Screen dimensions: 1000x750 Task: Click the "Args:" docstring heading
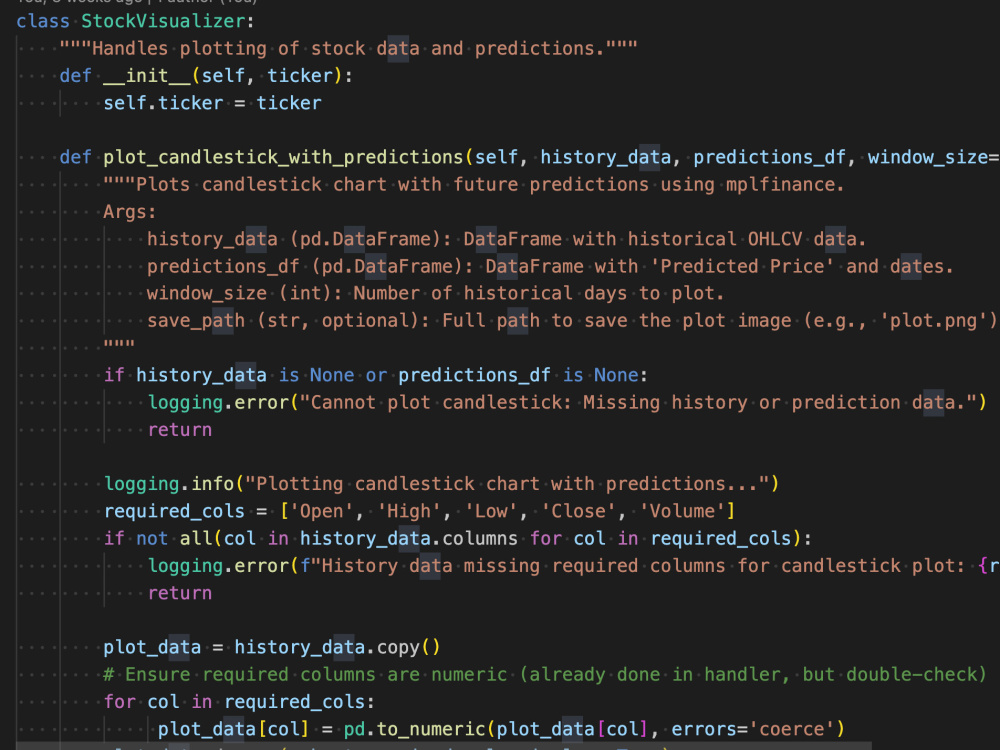tap(129, 212)
